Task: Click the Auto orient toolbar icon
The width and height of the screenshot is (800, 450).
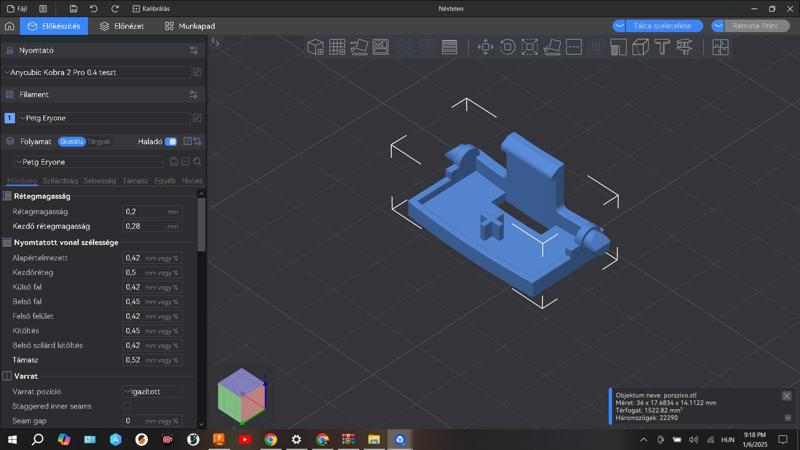Action: [x=359, y=47]
